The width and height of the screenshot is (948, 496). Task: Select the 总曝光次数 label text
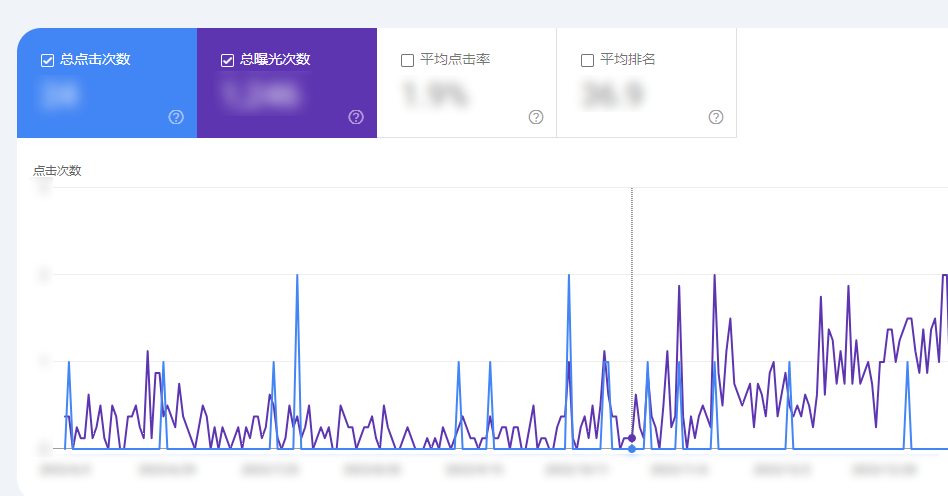(x=275, y=59)
